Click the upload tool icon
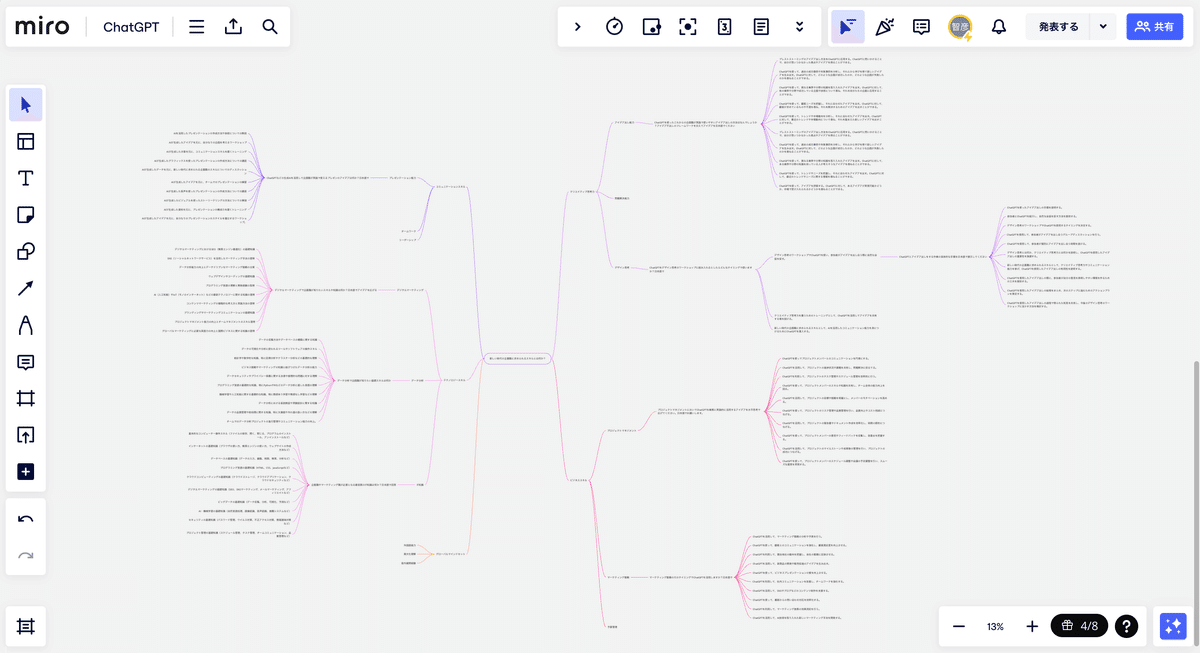 (x=26, y=435)
